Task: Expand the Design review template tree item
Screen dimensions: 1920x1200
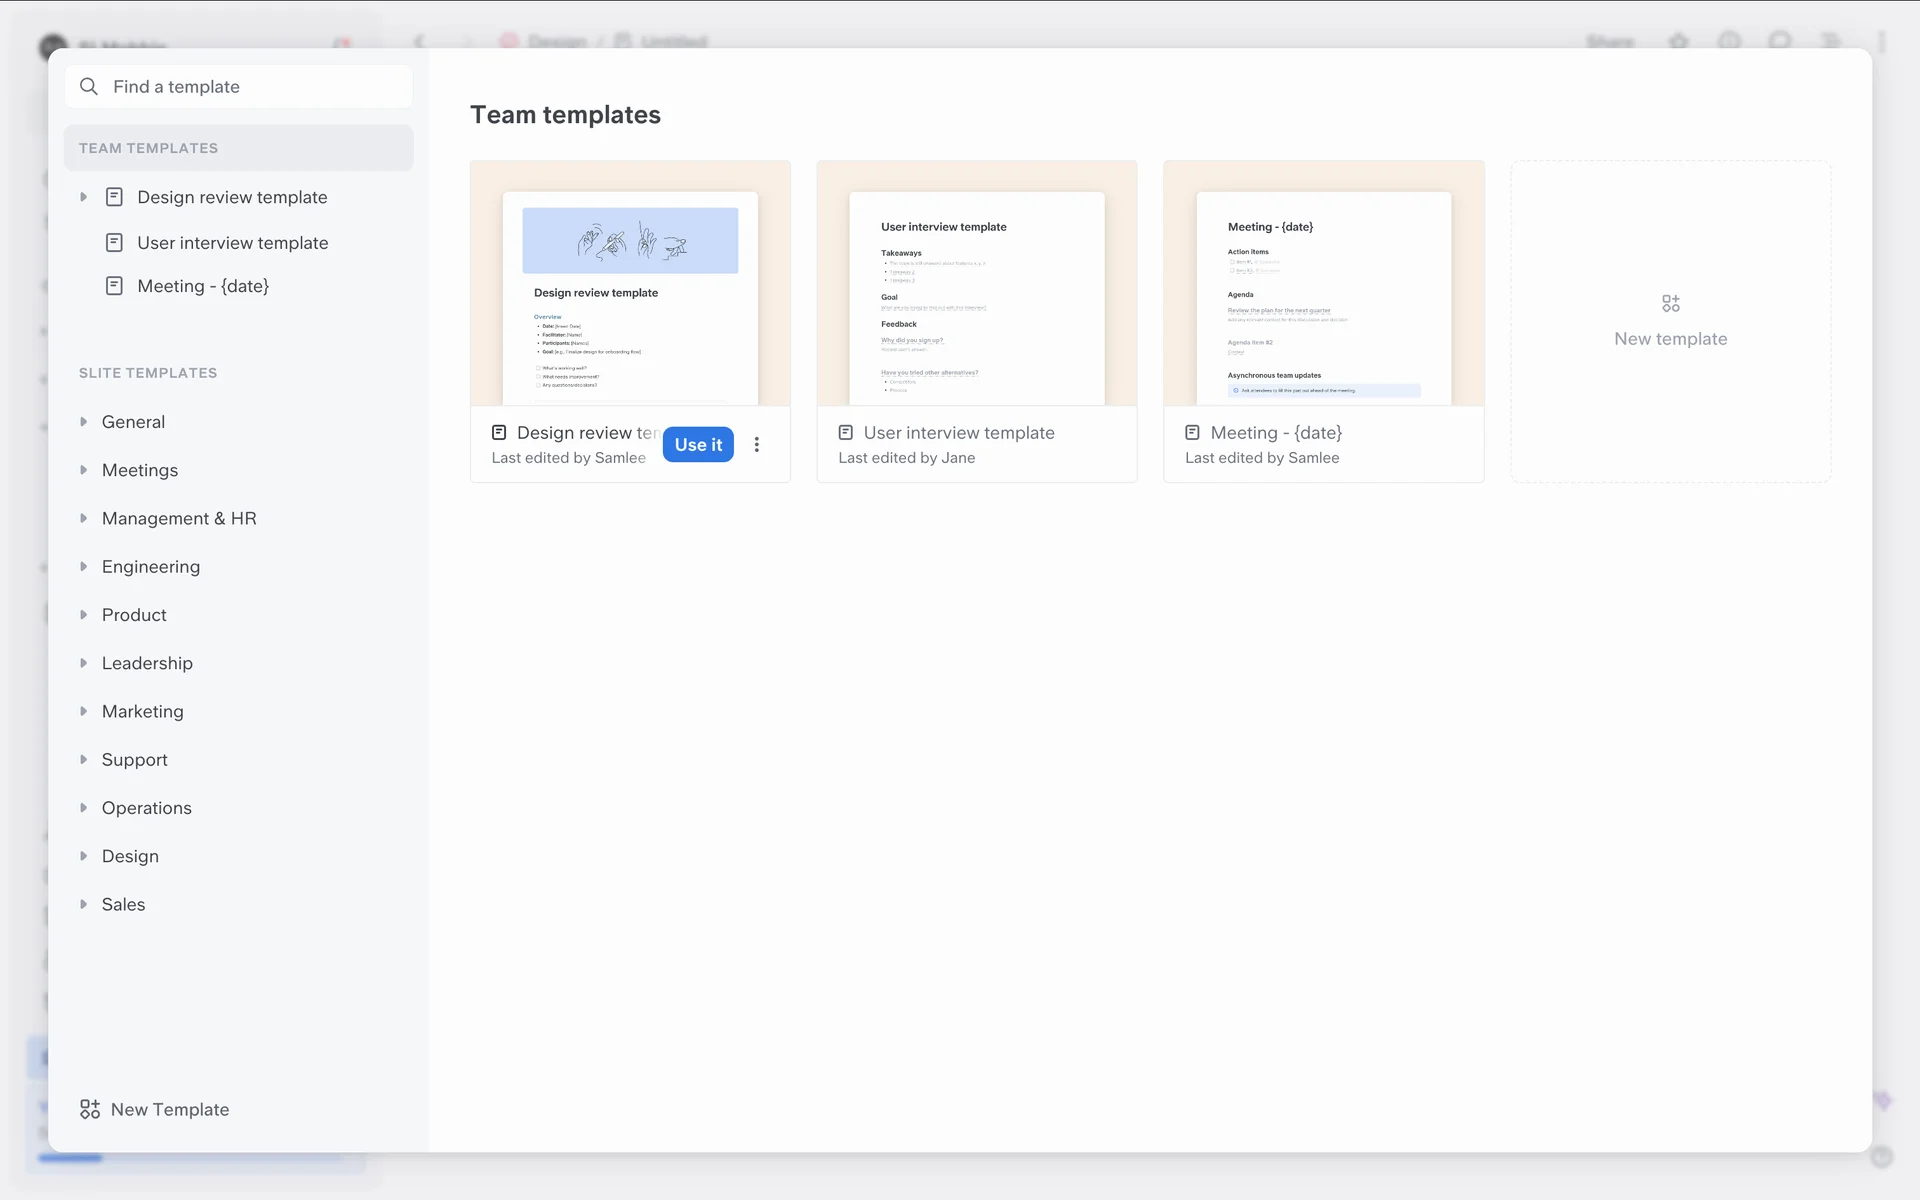Action: point(84,197)
